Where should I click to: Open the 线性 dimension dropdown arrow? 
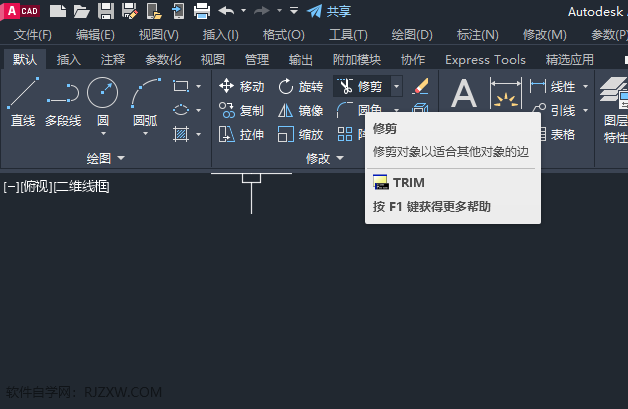click(586, 86)
